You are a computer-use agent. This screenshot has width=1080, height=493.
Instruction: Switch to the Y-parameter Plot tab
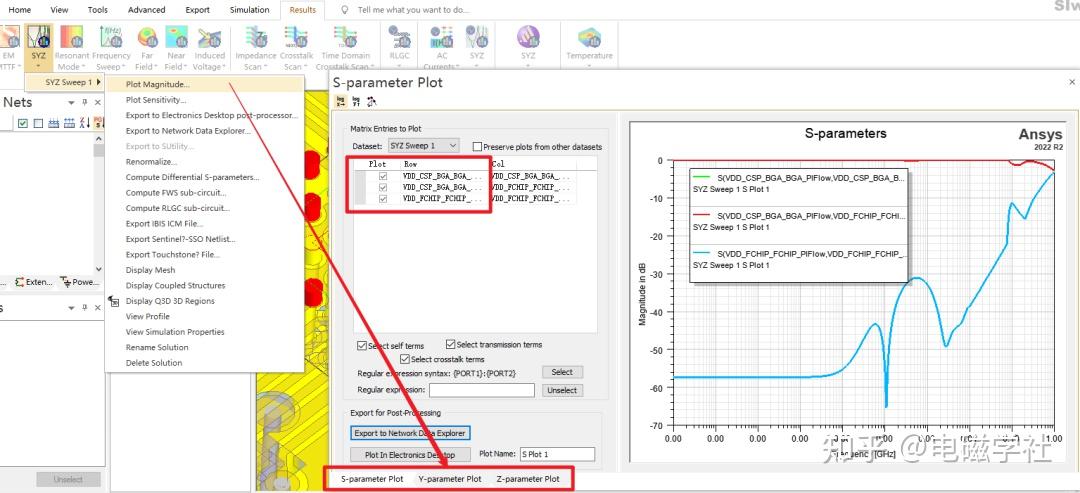450,479
